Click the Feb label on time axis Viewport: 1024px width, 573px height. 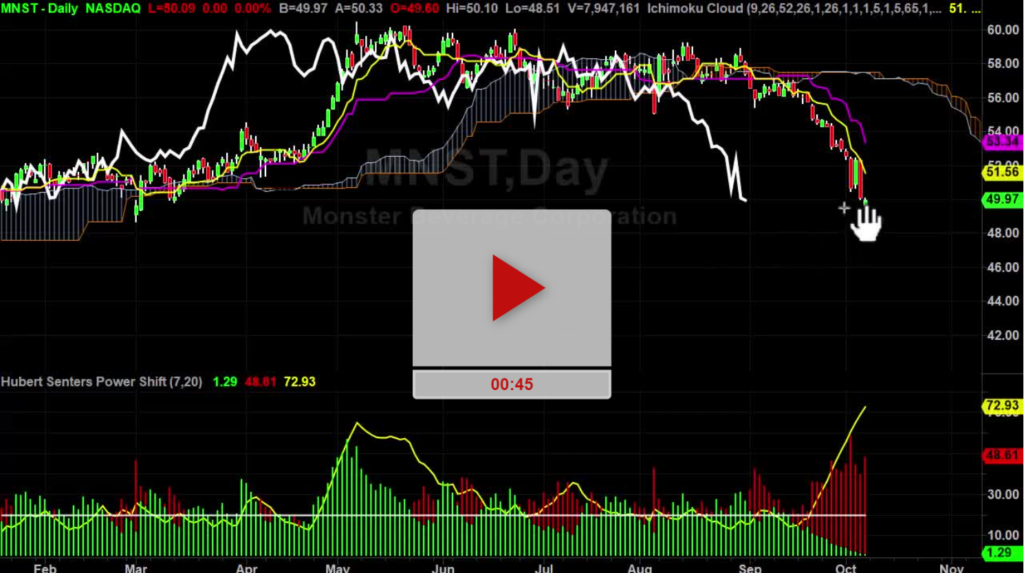click(43, 566)
